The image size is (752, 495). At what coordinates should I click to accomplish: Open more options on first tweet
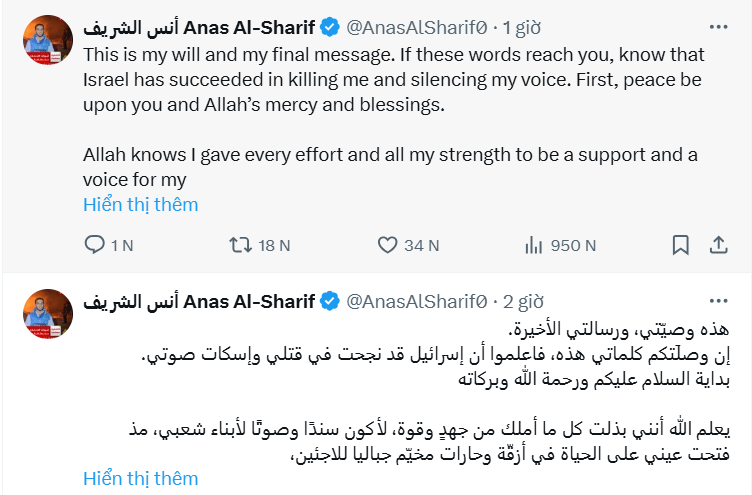click(718, 27)
